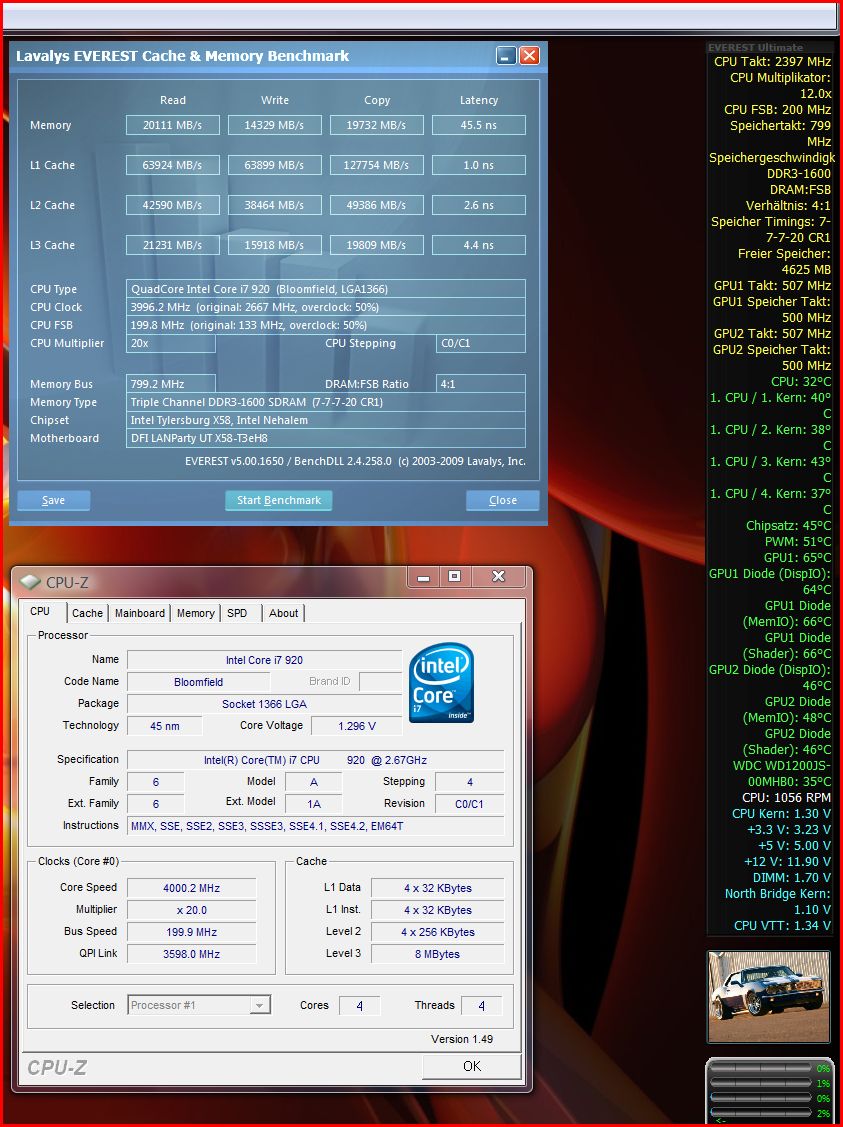Select the CPU tab in CPU-Z
Viewport: 843px width, 1127px height.
(40, 611)
